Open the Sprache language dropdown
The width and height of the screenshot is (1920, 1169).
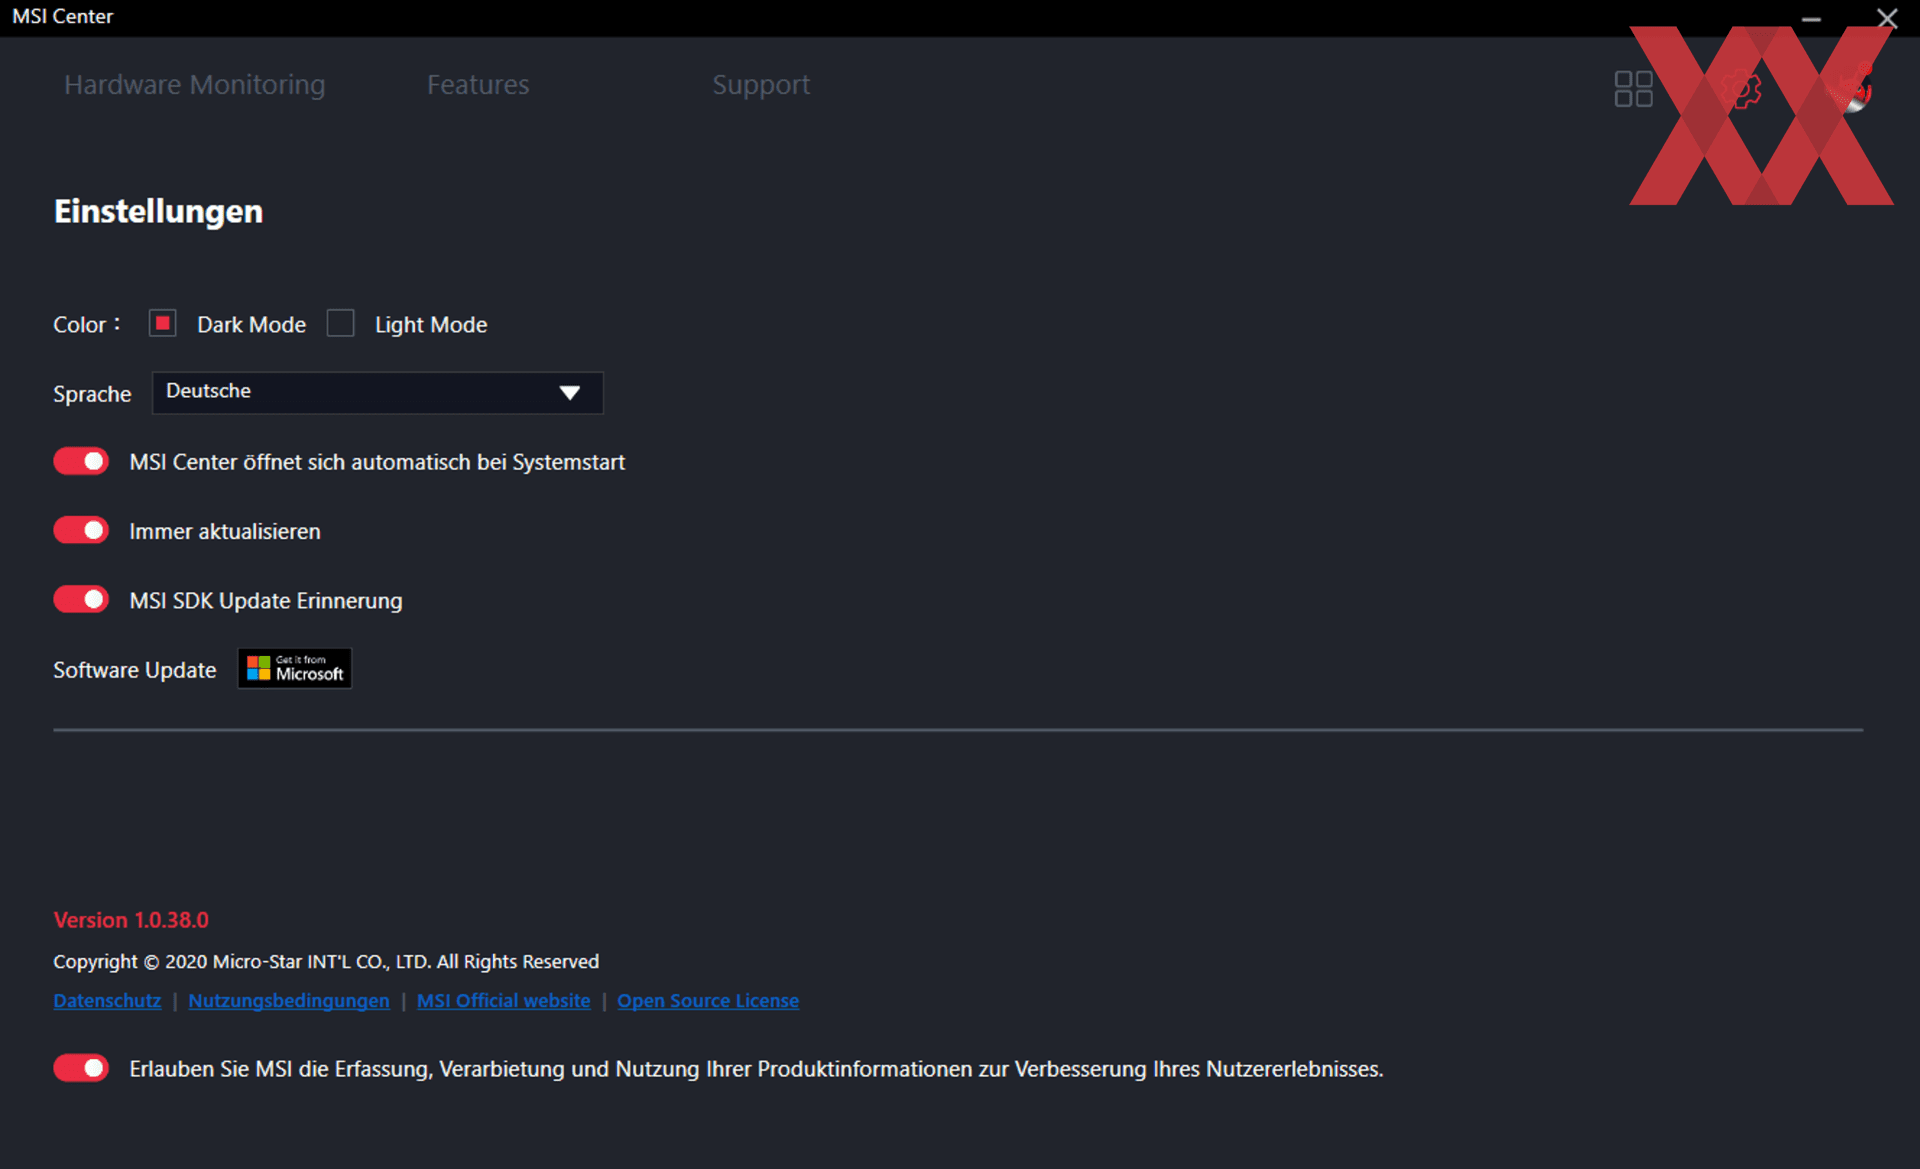coord(377,392)
